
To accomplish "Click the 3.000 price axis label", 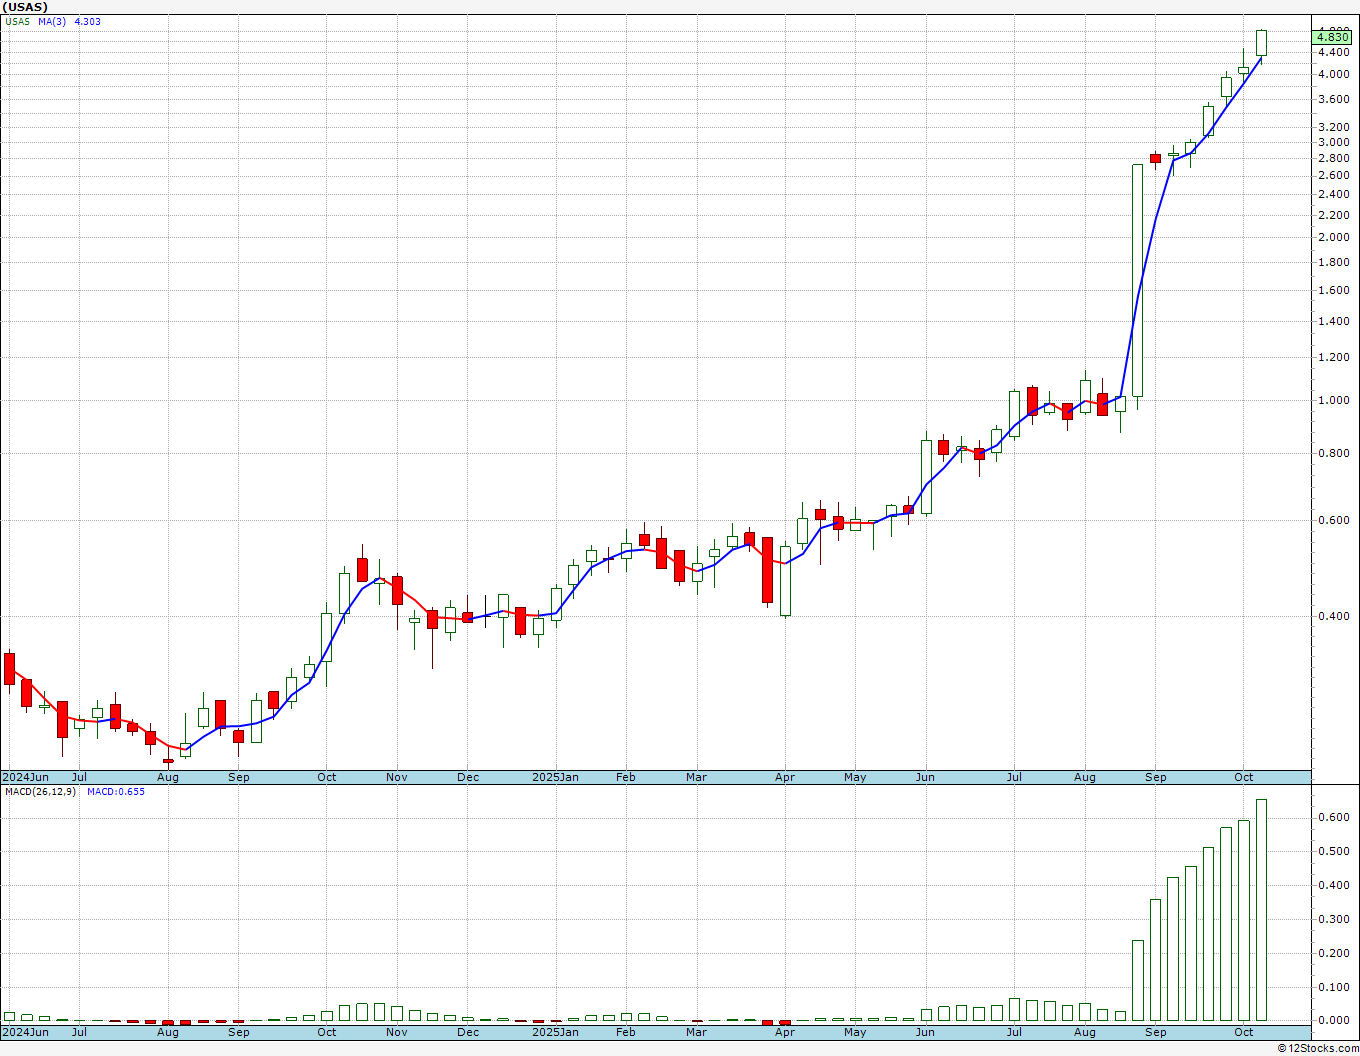I will click(x=1334, y=142).
